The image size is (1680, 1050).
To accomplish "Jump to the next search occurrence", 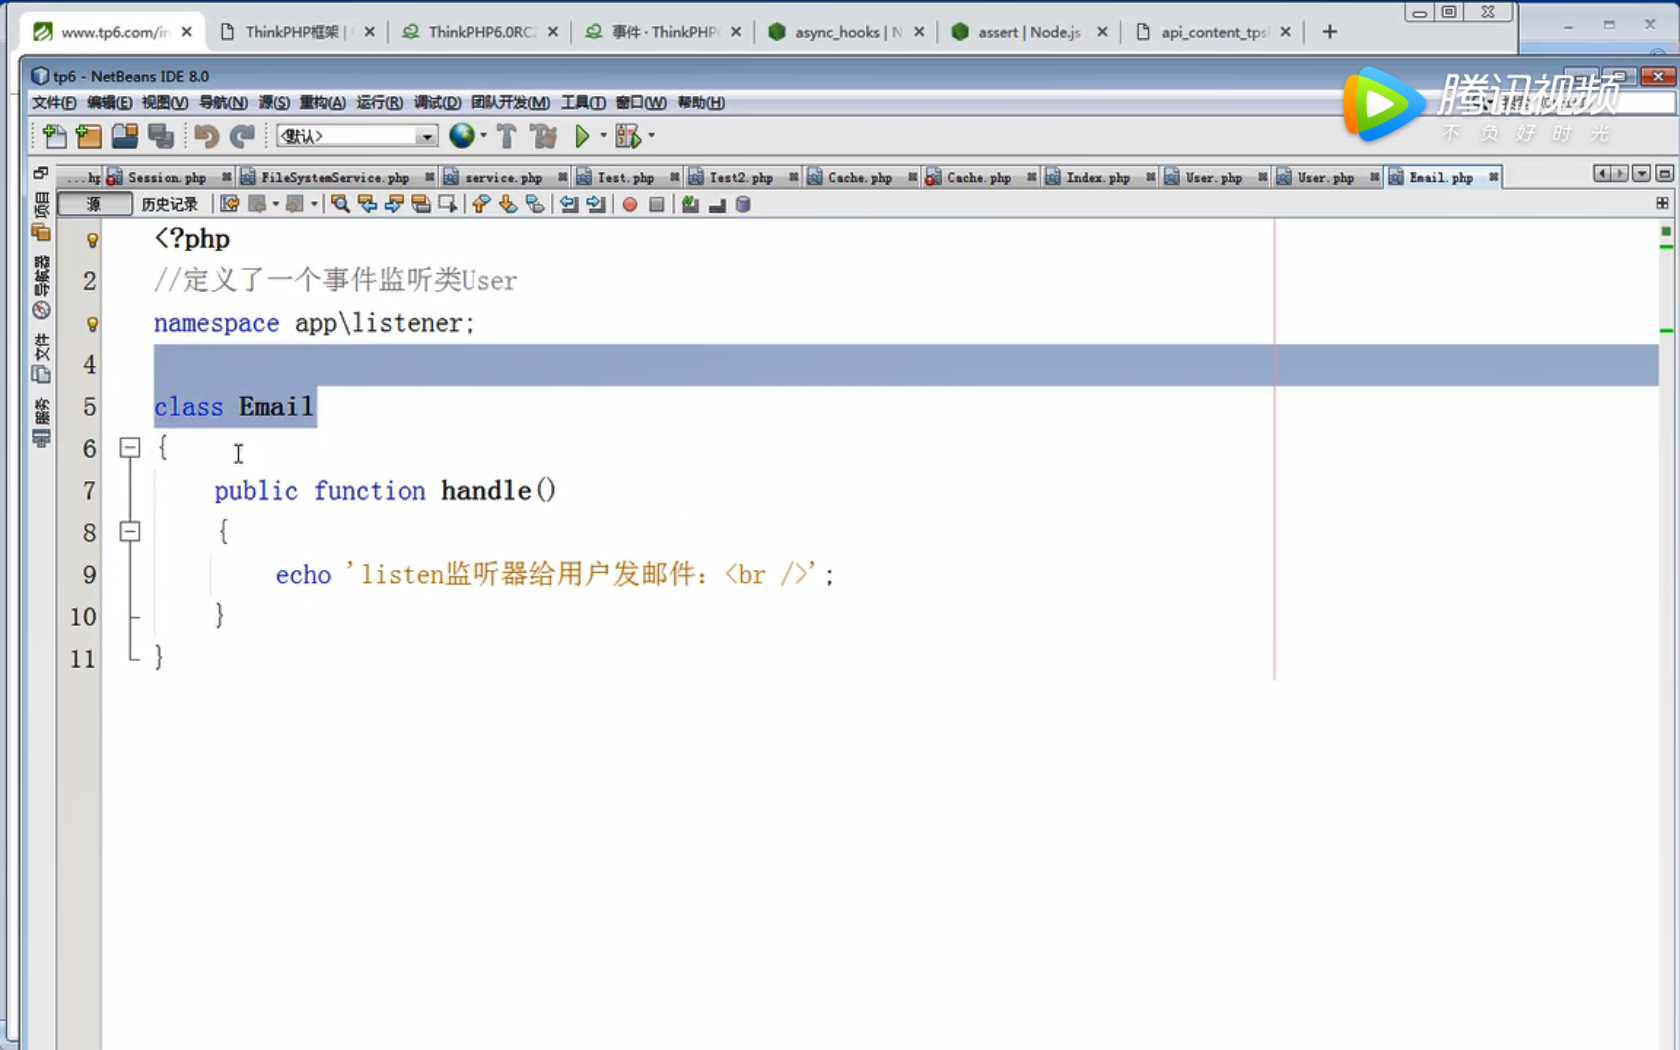I will 394,204.
